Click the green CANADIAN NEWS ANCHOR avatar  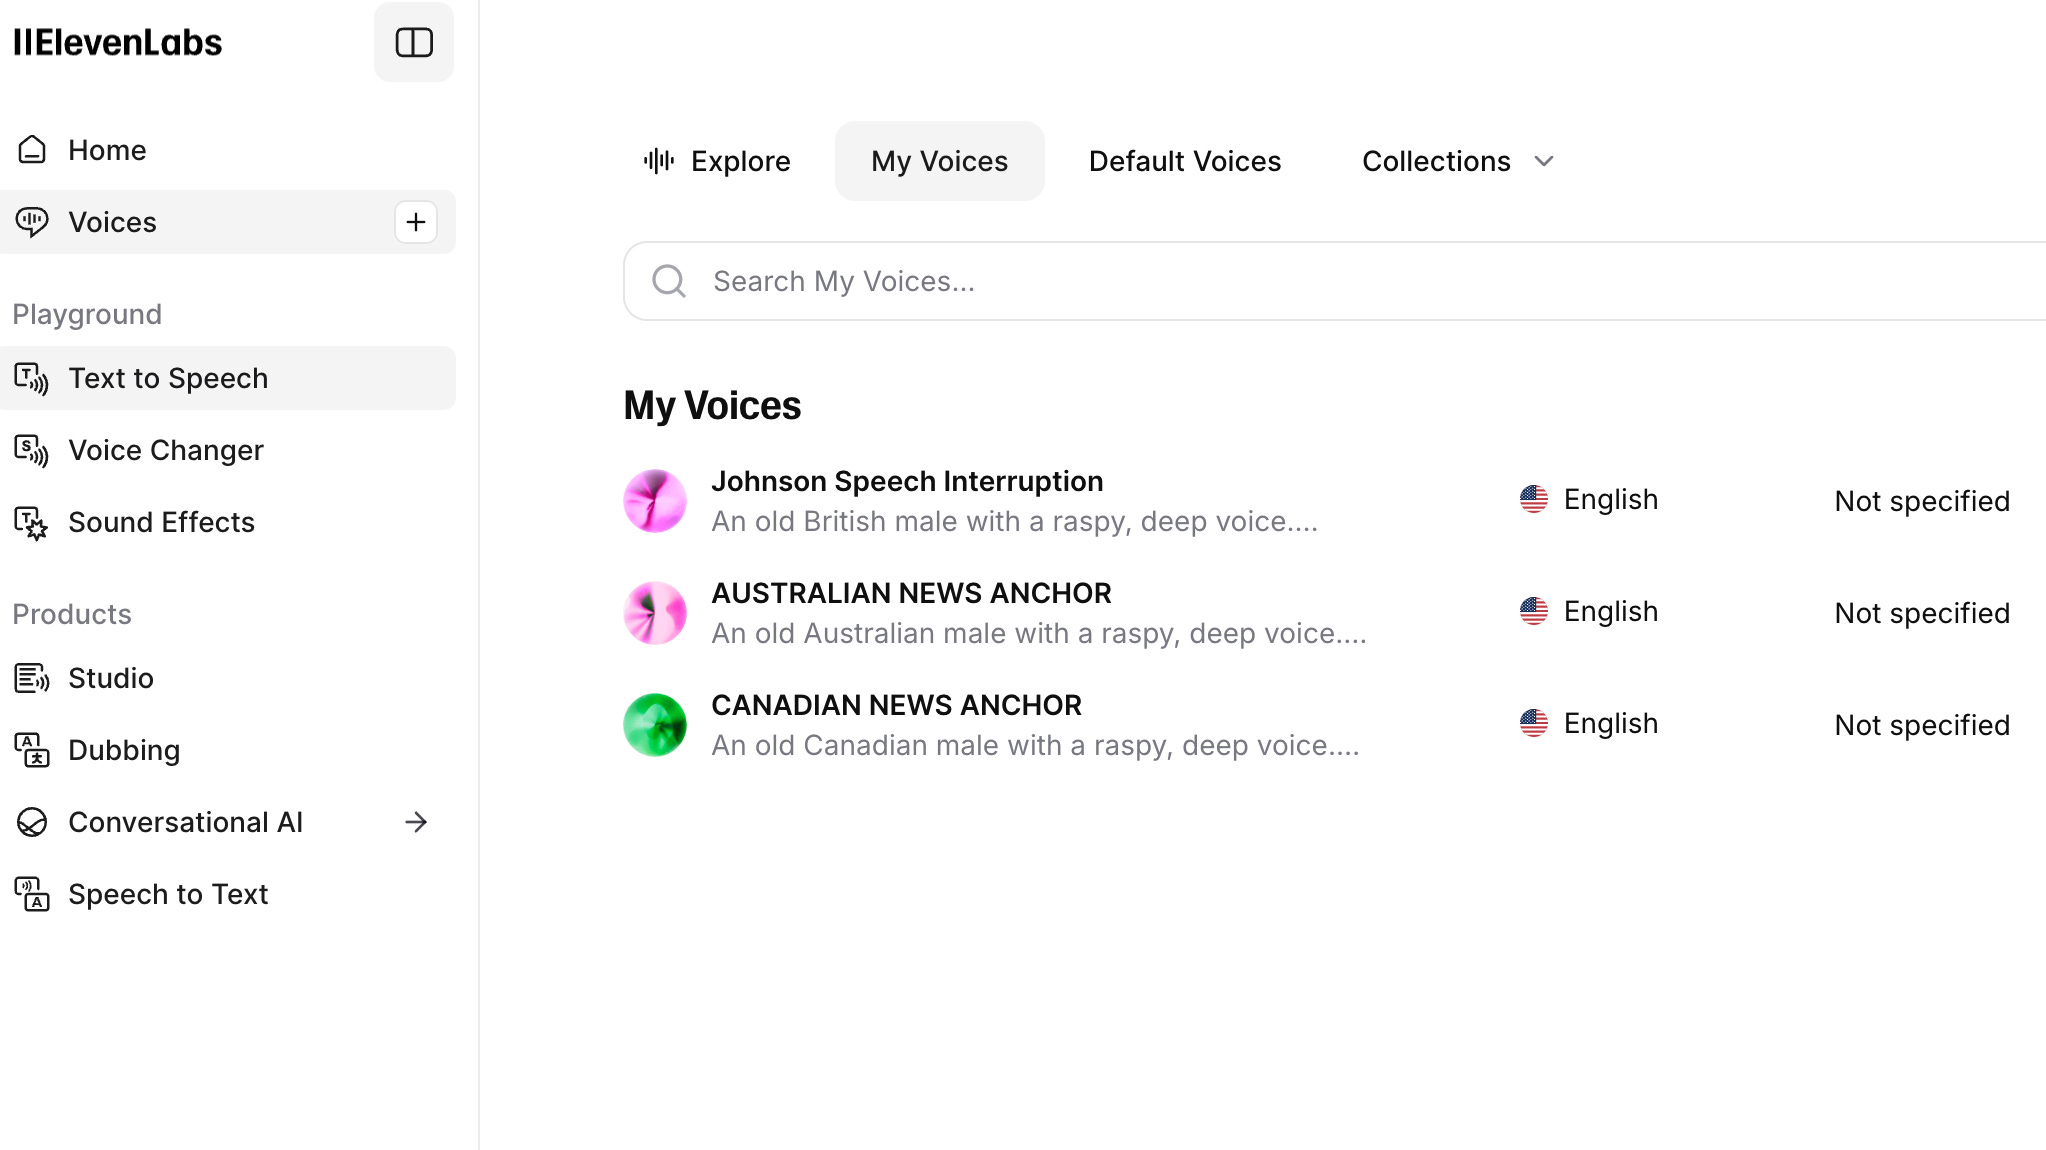(x=655, y=725)
